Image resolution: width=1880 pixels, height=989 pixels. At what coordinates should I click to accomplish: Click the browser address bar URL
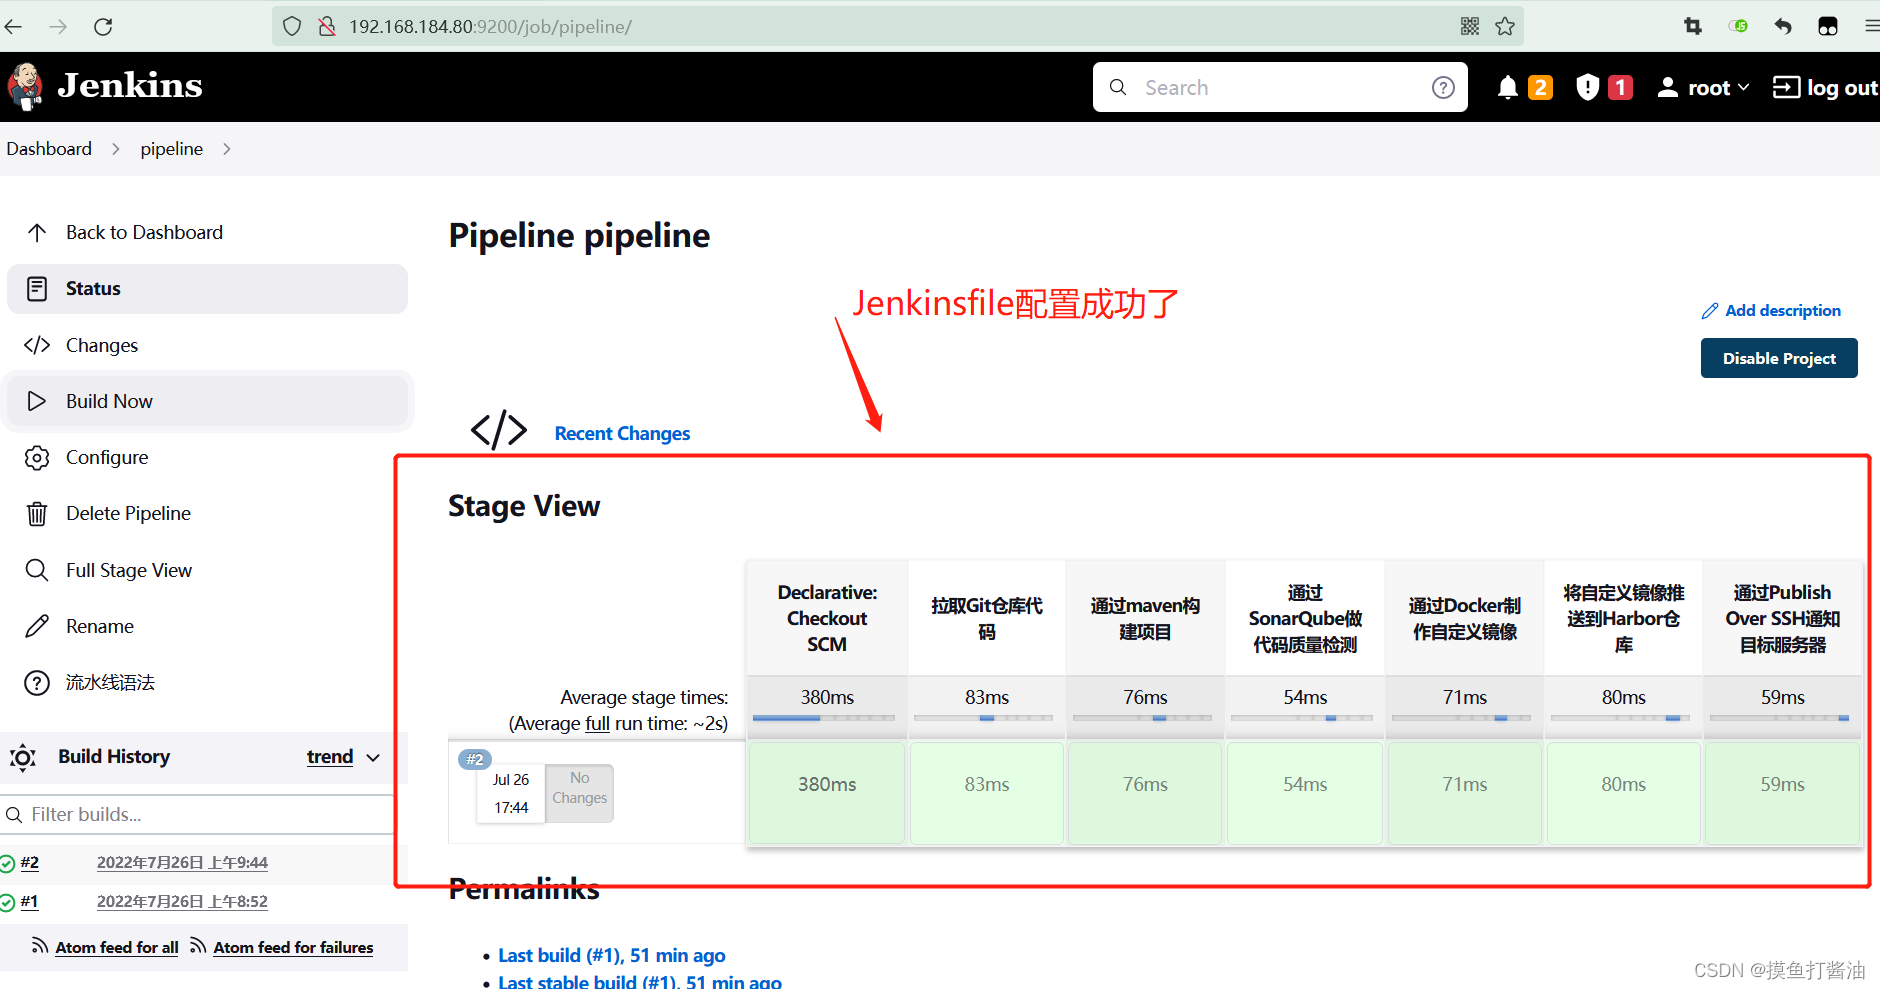pyautogui.click(x=490, y=26)
